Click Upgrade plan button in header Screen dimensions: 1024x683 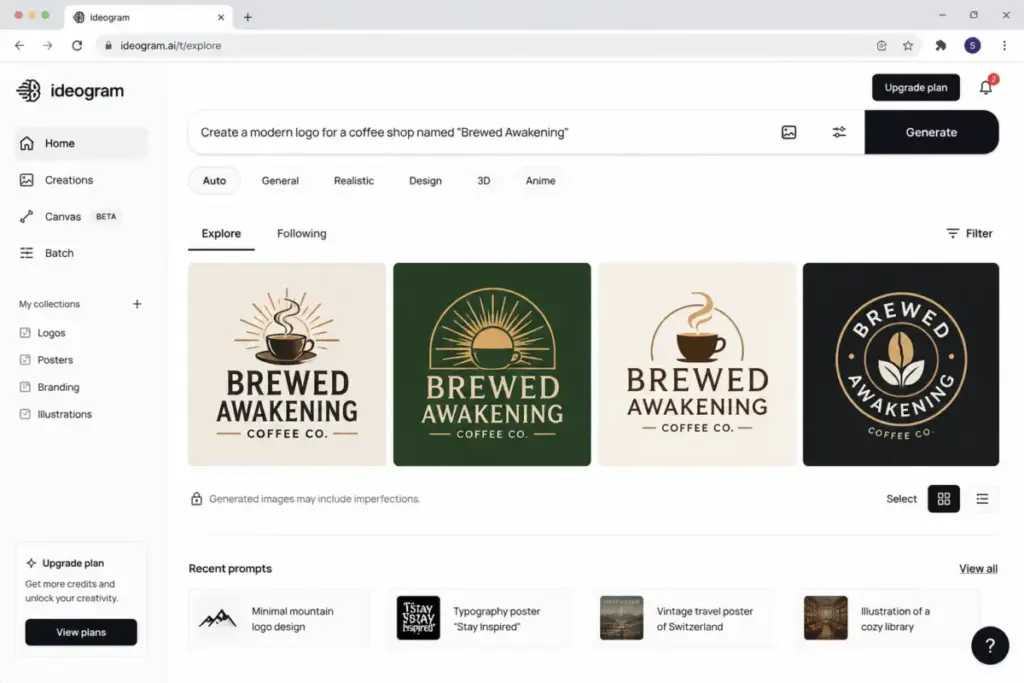pos(916,87)
